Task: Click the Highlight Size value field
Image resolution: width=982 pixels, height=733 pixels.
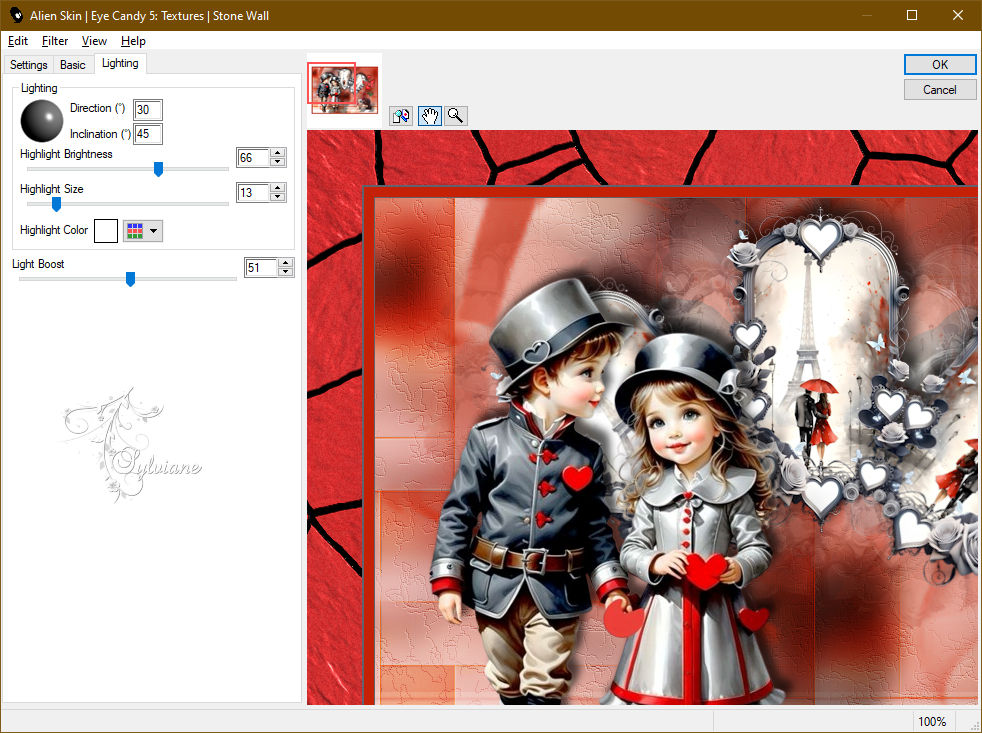Action: pos(253,192)
